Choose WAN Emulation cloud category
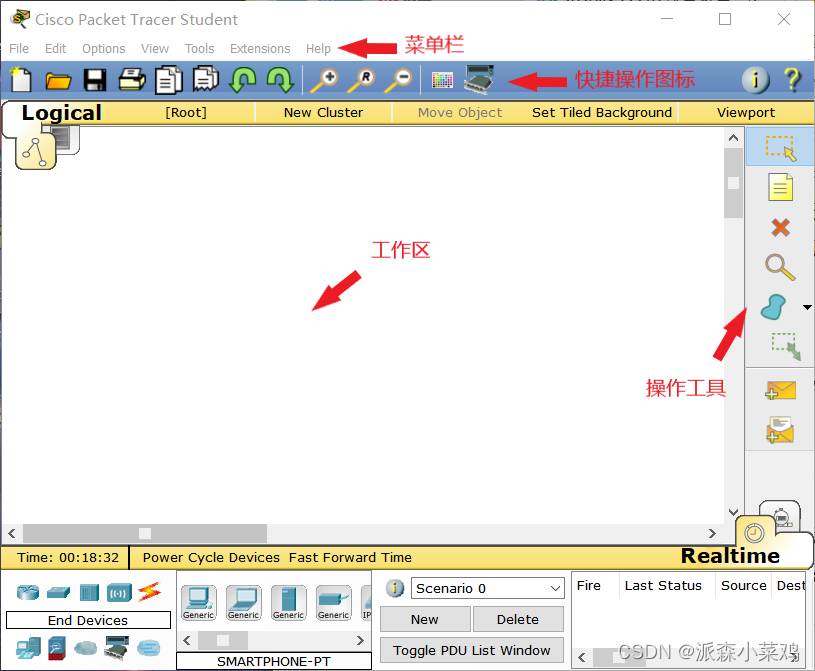Viewport: 815px width, 671px height. (x=85, y=648)
